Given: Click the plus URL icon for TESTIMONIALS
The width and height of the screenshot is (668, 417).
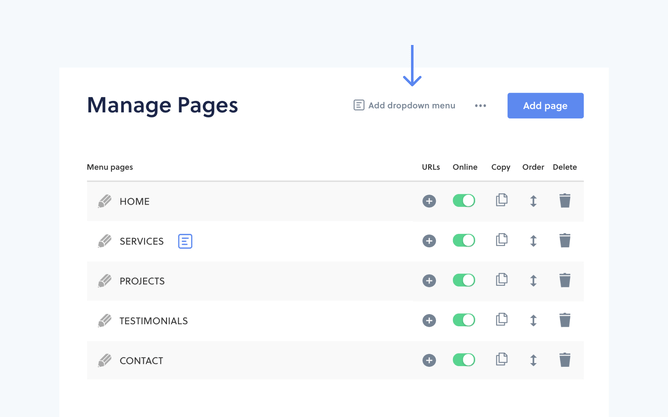Looking at the screenshot, I should coord(429,321).
